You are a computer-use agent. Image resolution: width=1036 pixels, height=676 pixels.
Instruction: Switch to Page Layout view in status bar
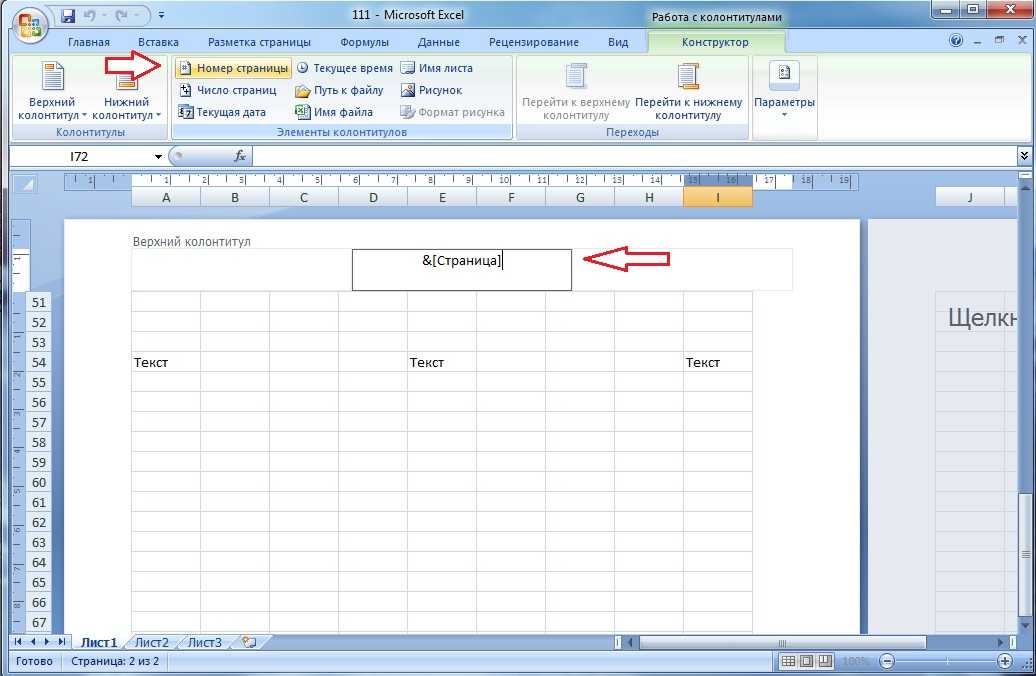(807, 662)
